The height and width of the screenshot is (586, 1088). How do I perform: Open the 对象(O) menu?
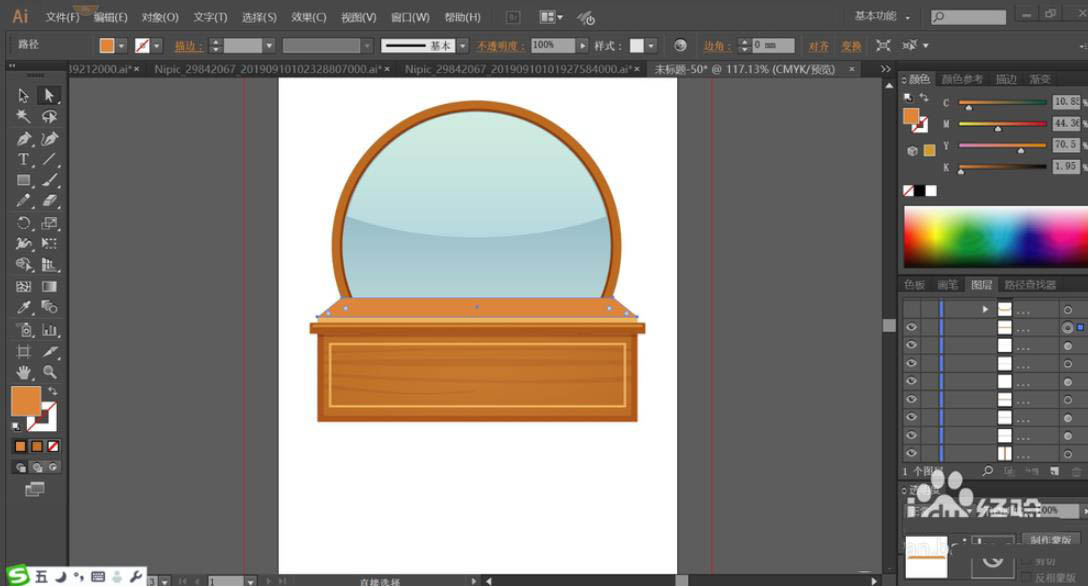coord(160,17)
